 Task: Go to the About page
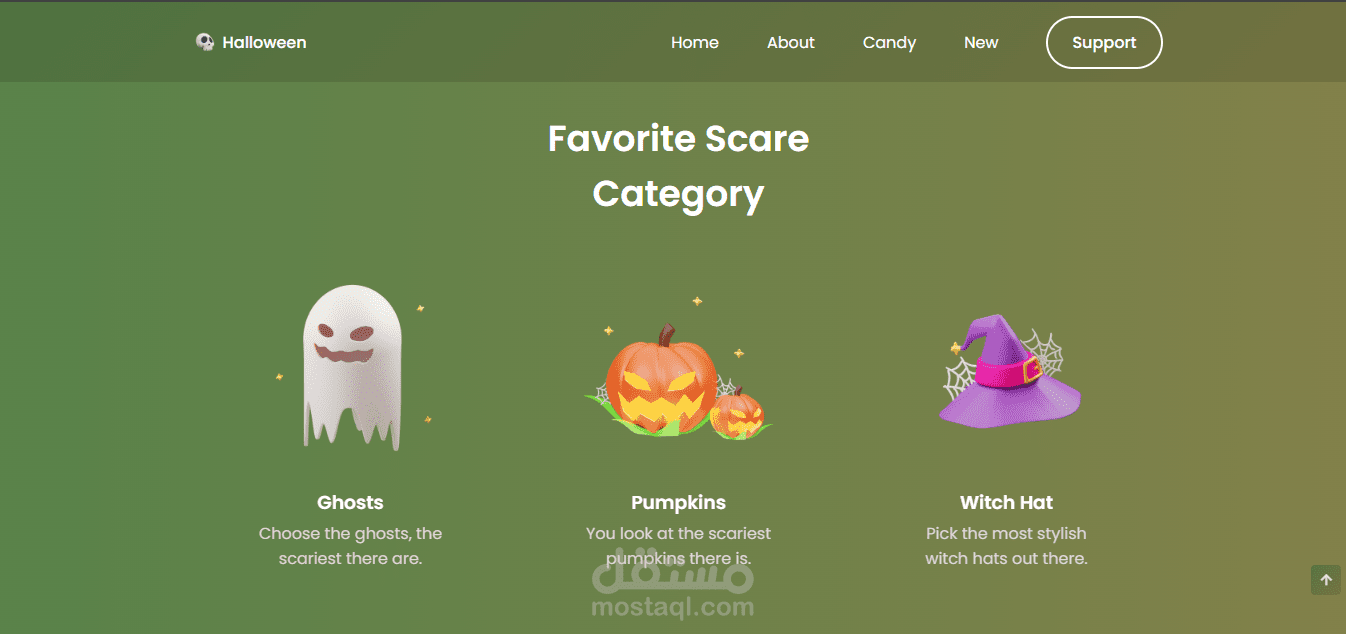(x=791, y=42)
